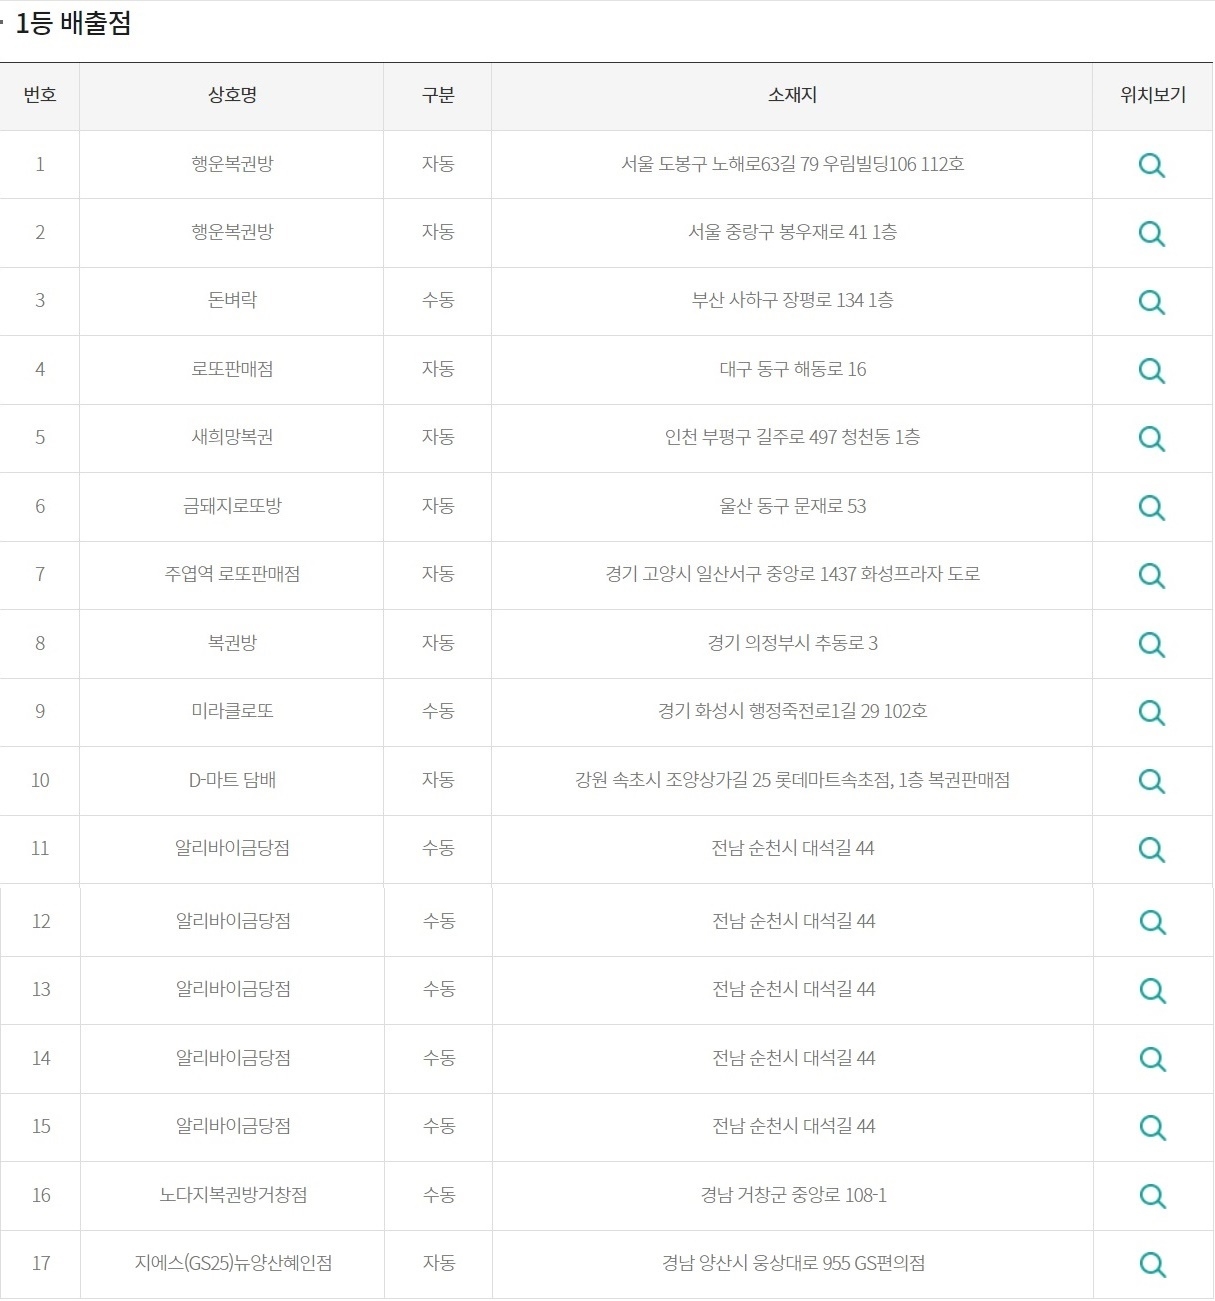Select 수동 type for 미라클로또 row
Viewport: 1215px width, 1301px height.
pos(438,711)
